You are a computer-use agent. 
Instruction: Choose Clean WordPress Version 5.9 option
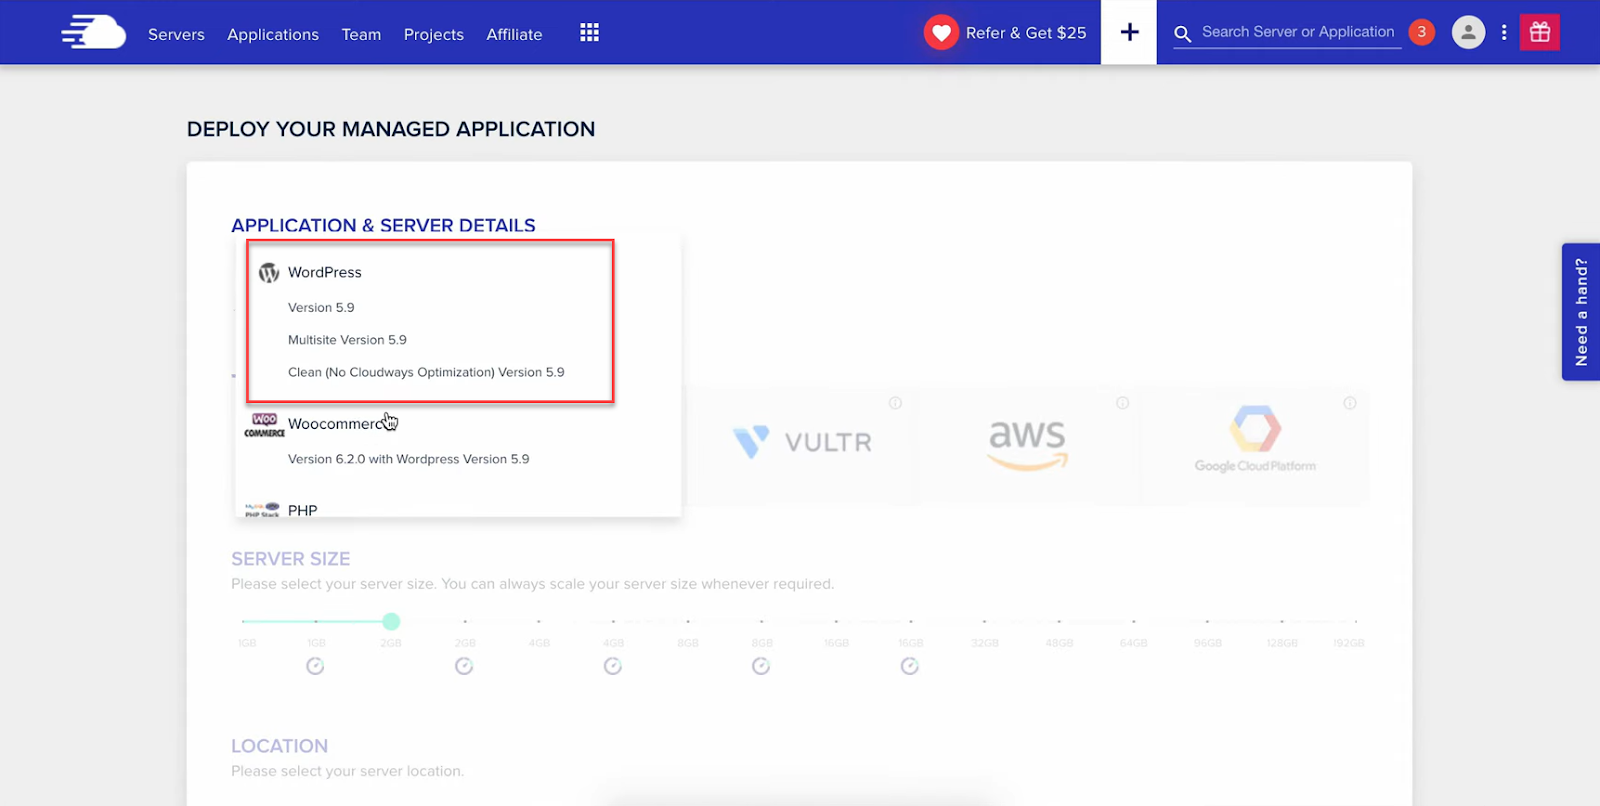426,372
